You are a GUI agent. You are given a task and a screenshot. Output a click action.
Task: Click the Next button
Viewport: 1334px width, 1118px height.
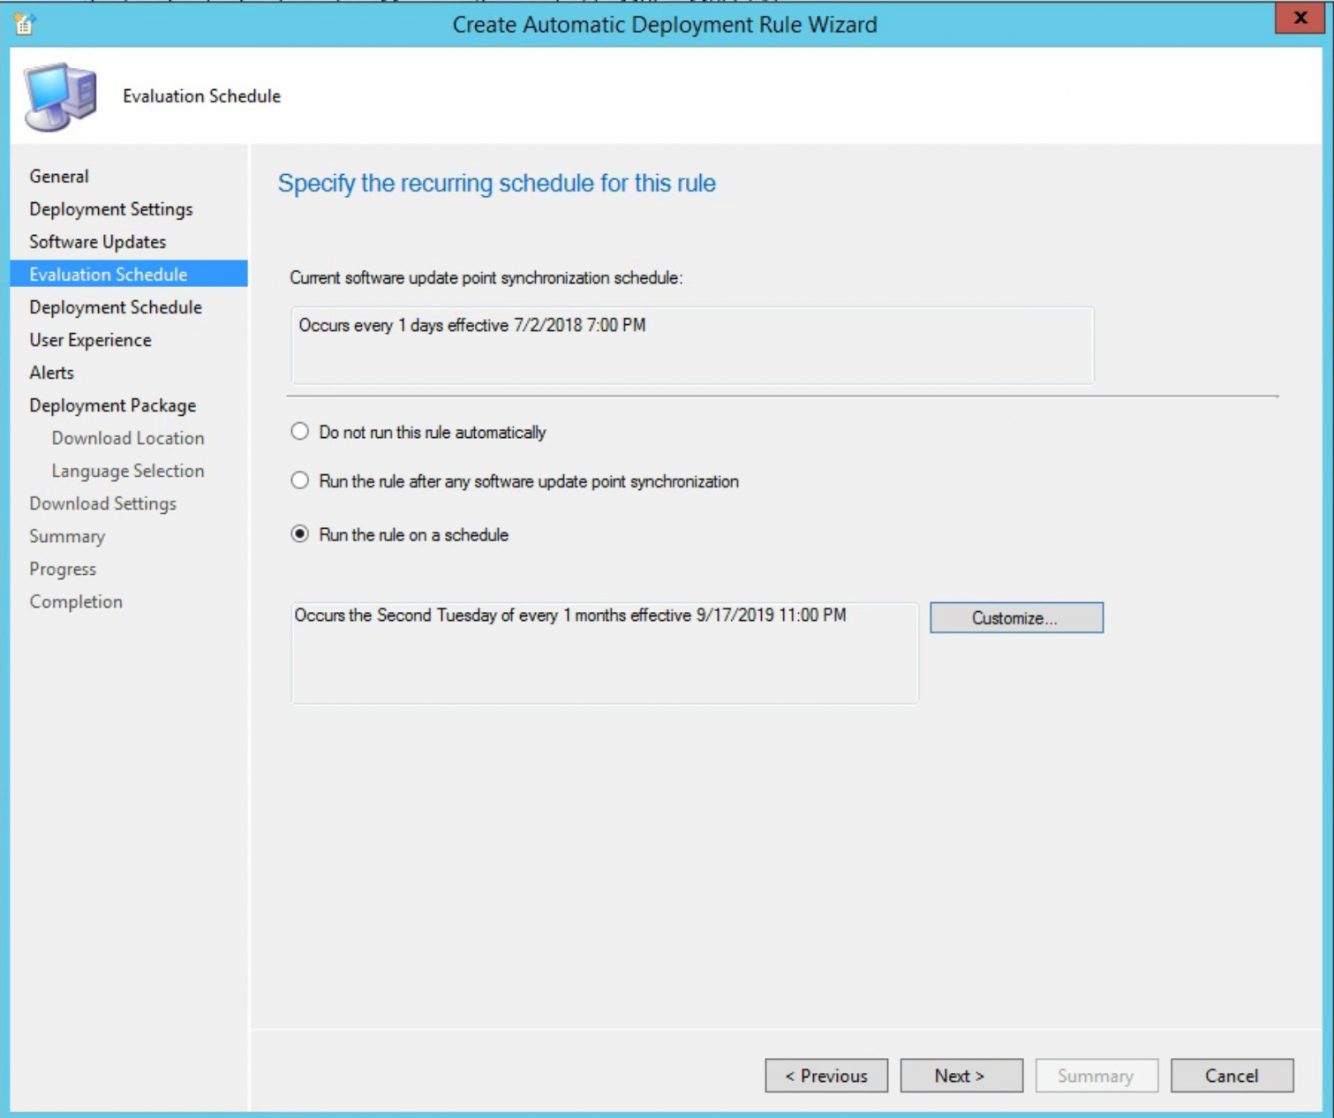click(x=960, y=1075)
